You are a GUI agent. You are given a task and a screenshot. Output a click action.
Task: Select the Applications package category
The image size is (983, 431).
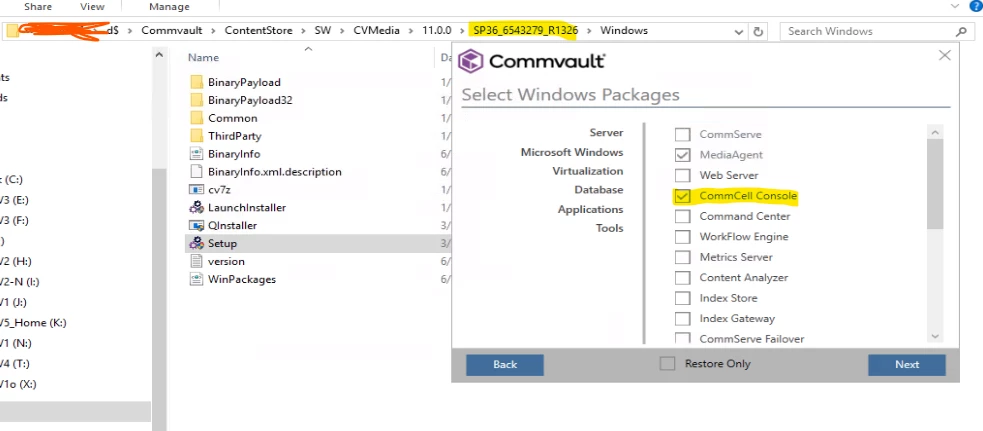591,210
